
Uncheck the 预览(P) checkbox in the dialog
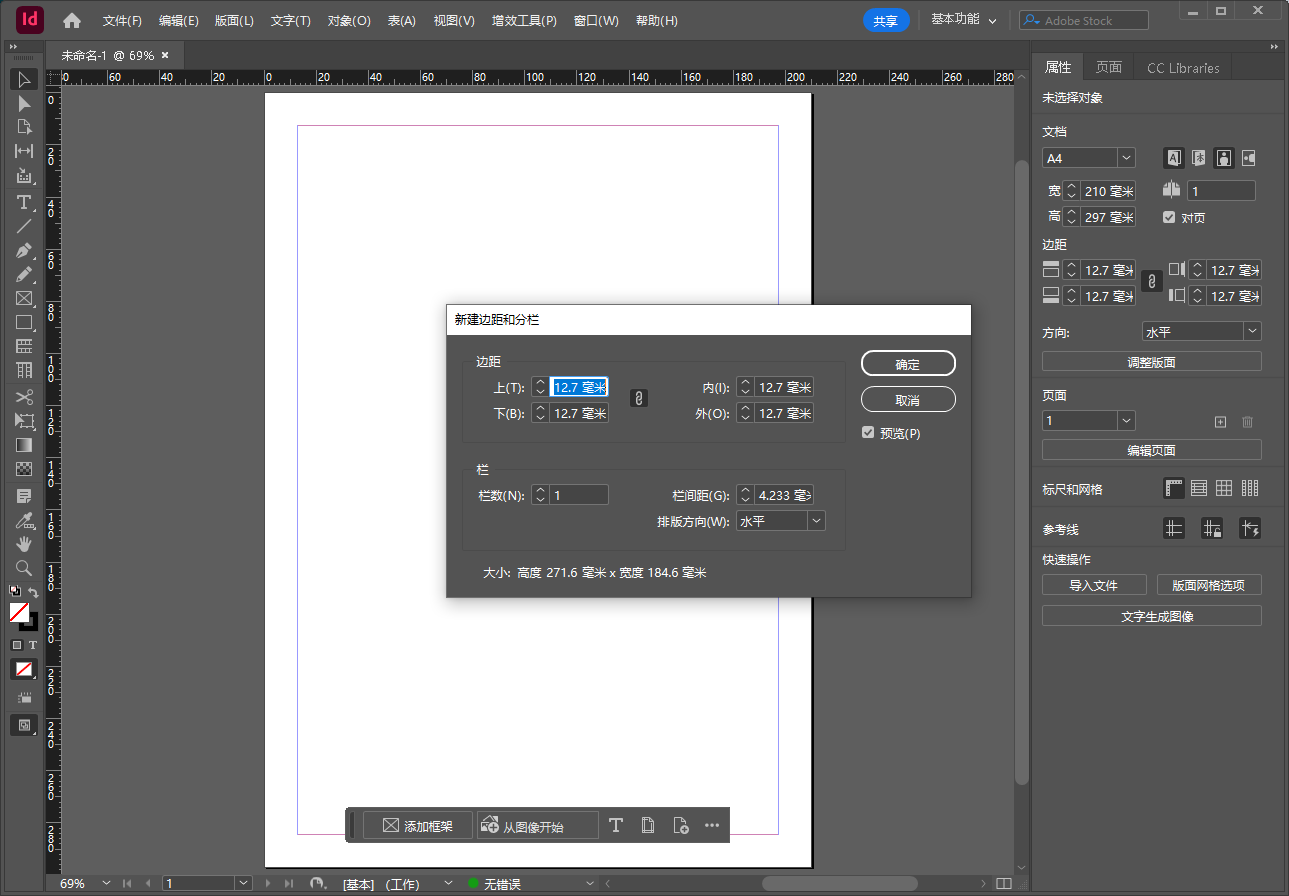(x=868, y=432)
